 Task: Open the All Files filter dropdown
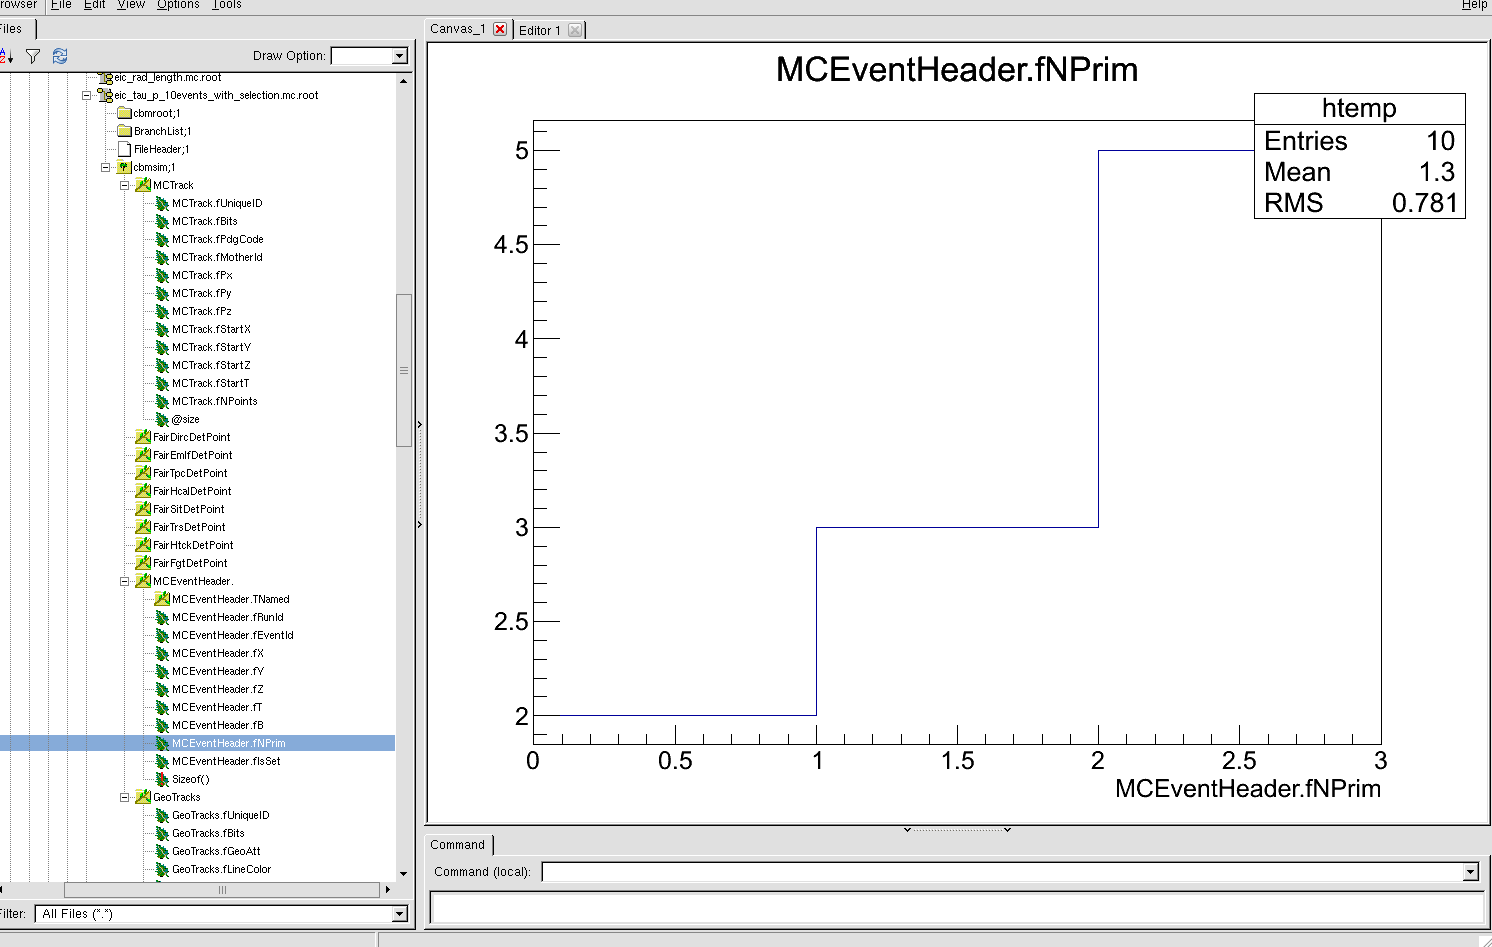coord(400,914)
